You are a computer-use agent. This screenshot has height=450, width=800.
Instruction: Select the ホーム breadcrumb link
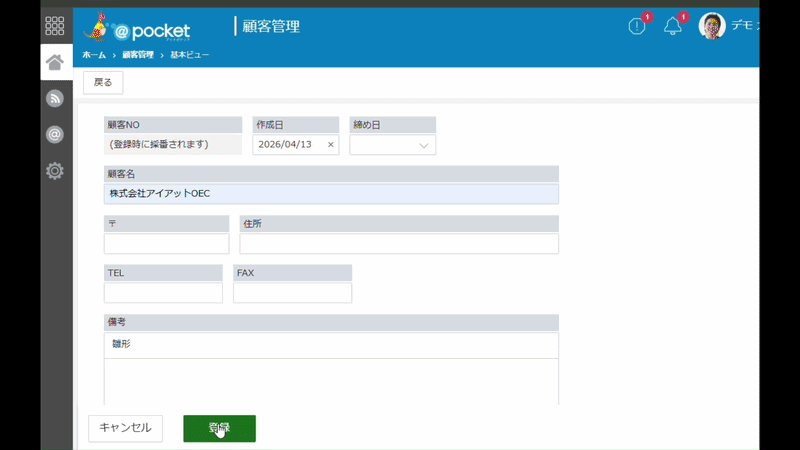point(94,55)
